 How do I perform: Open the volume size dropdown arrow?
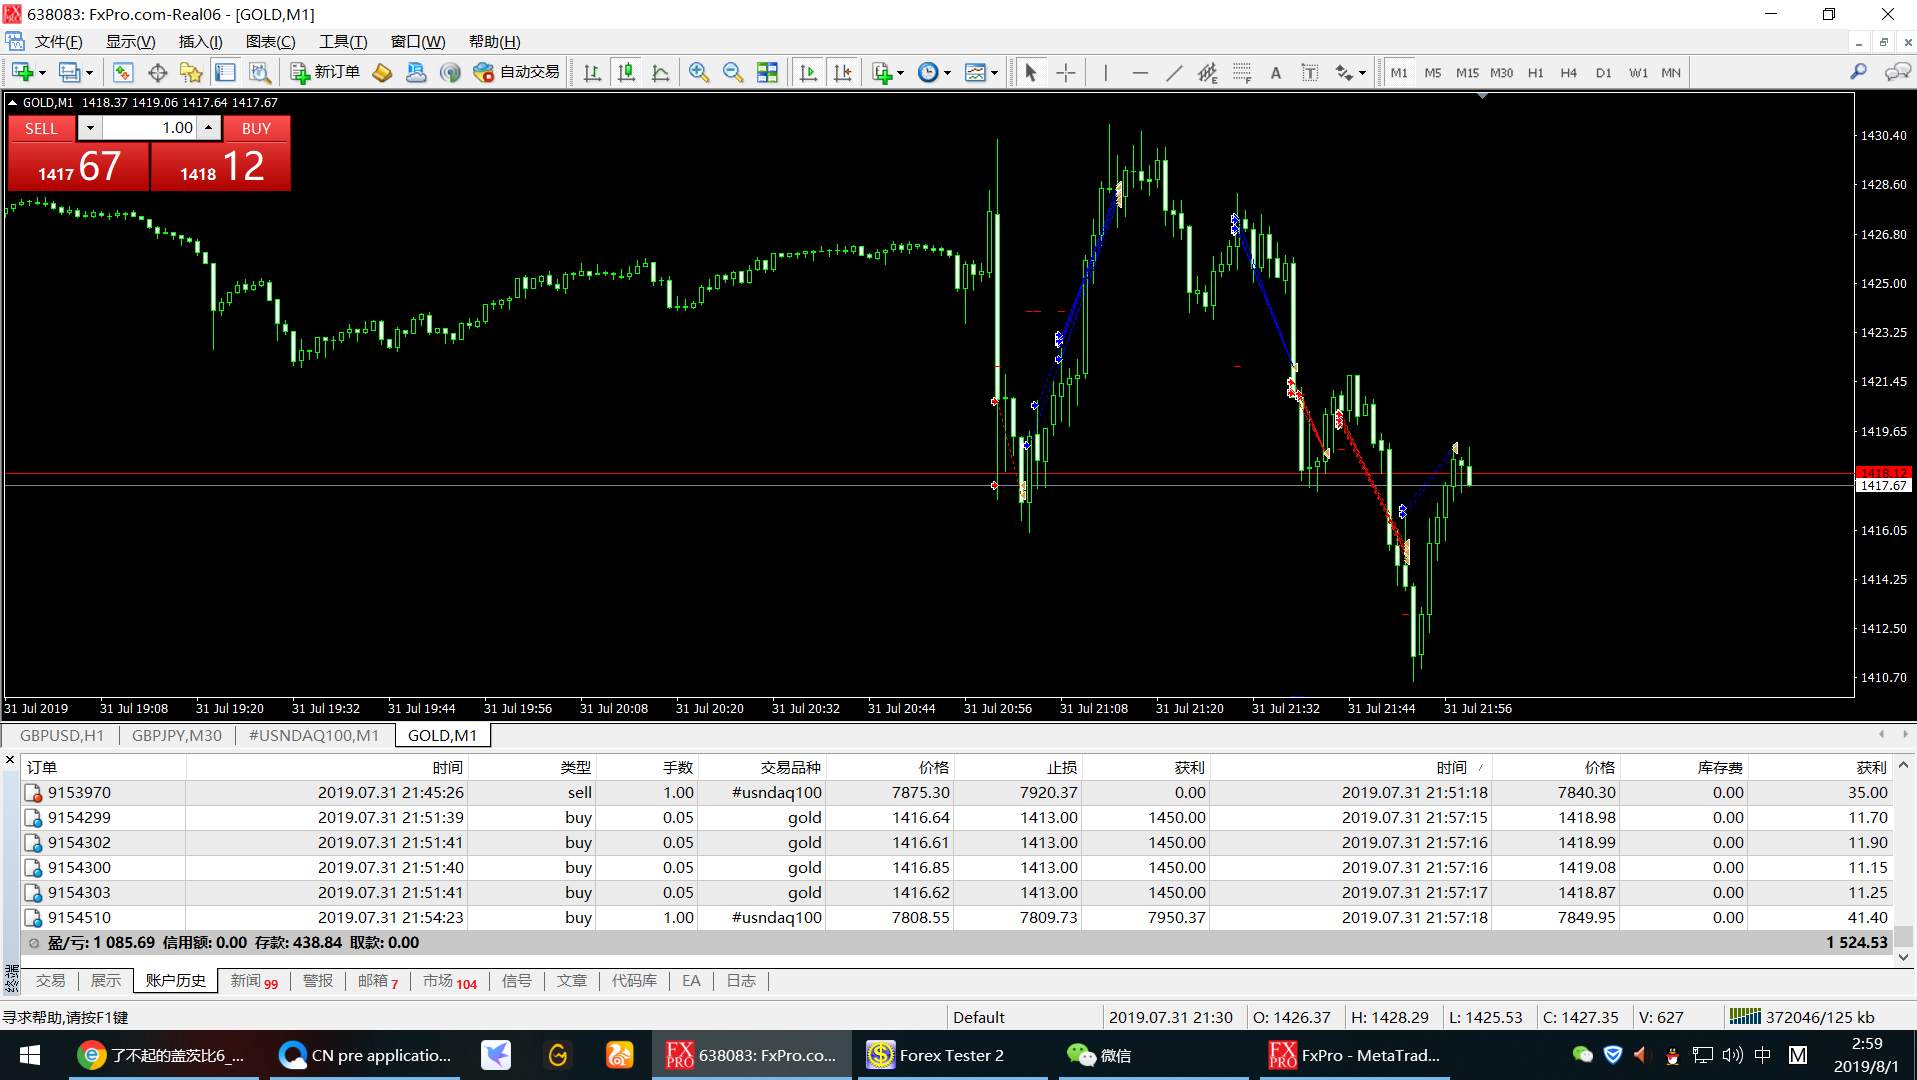click(90, 128)
